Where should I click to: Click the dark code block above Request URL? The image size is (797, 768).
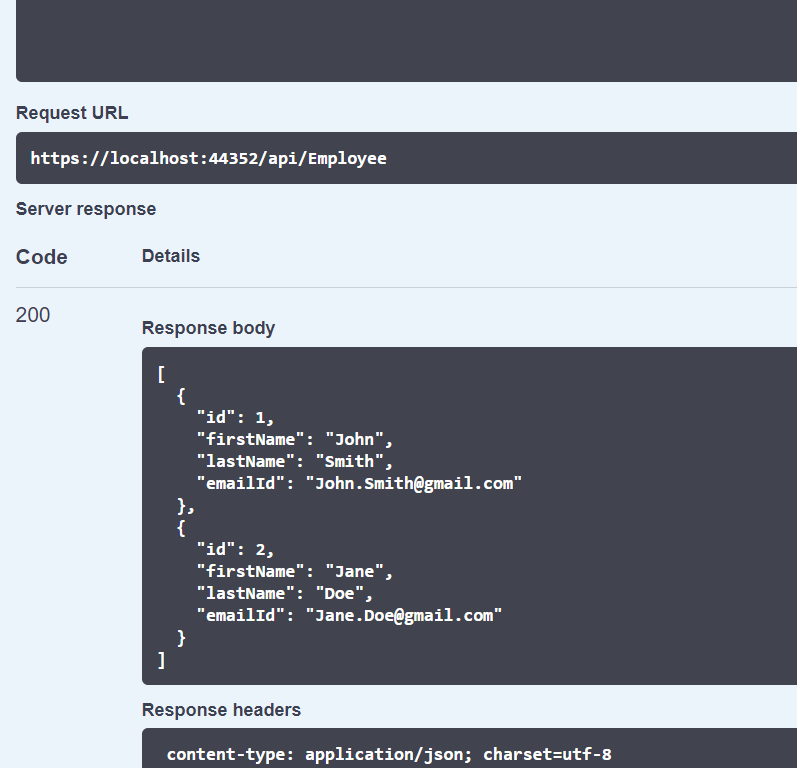[x=400, y=40]
